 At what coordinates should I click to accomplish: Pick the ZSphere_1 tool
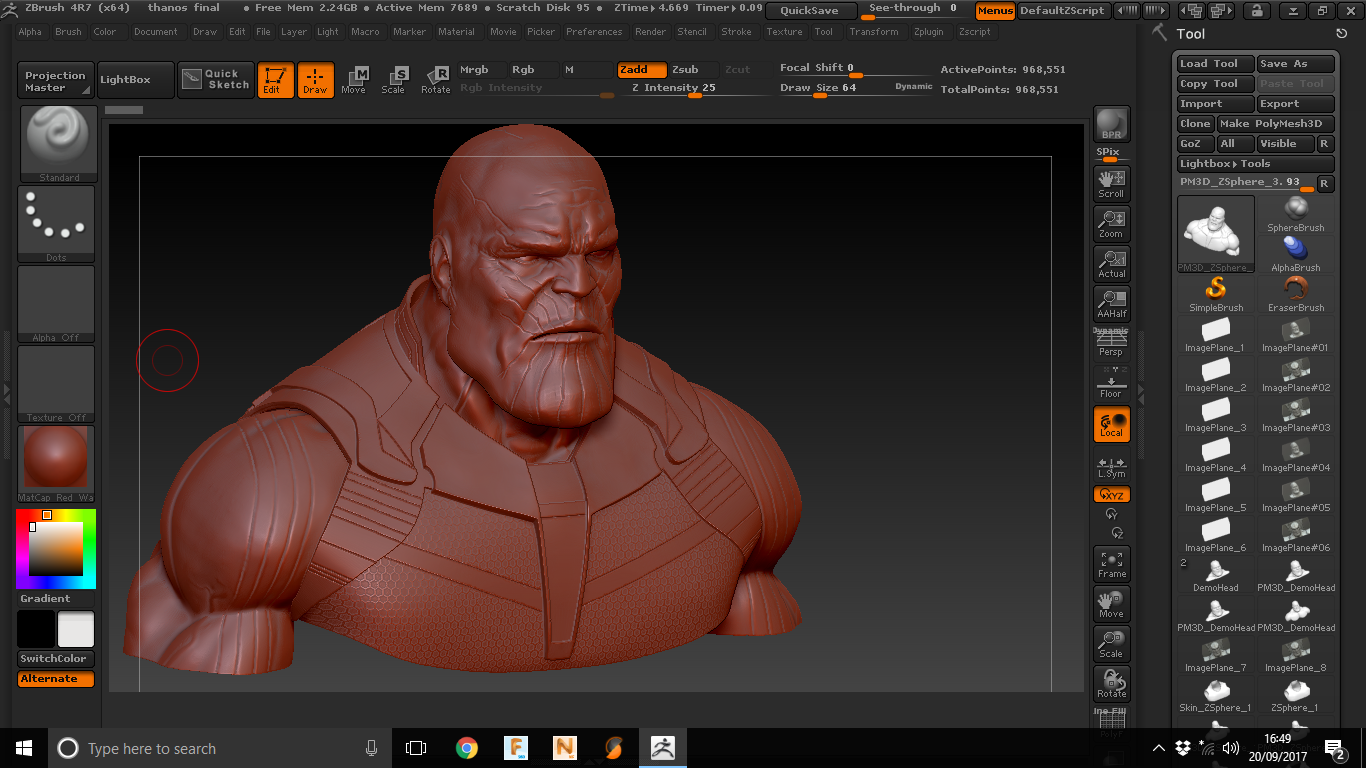[1296, 694]
